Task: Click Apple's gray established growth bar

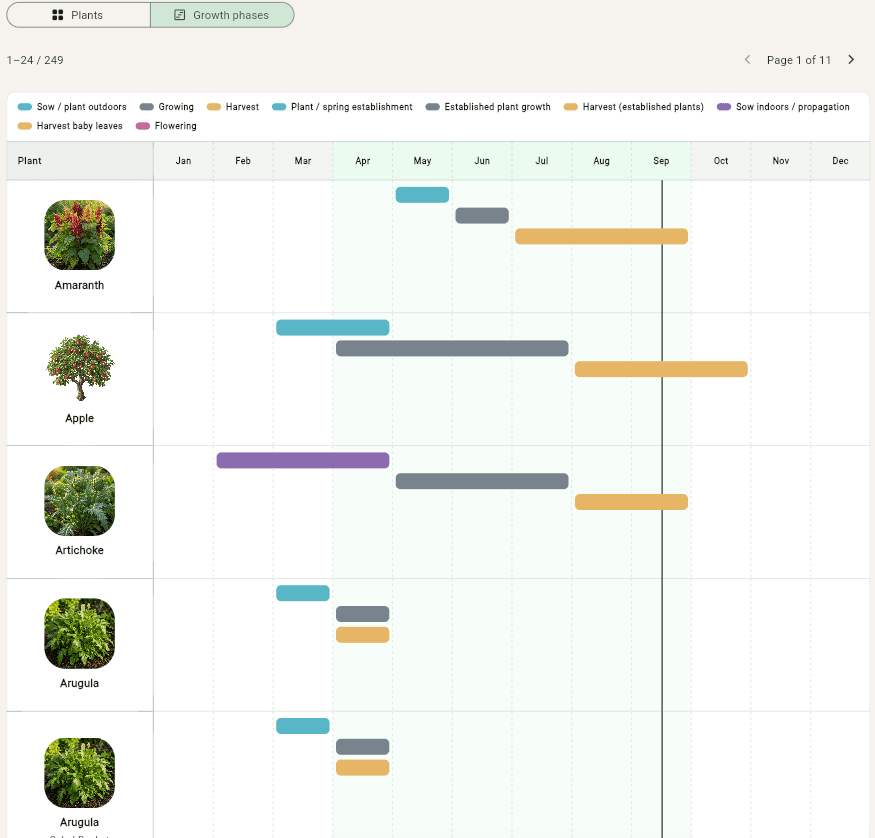Action: coord(452,348)
